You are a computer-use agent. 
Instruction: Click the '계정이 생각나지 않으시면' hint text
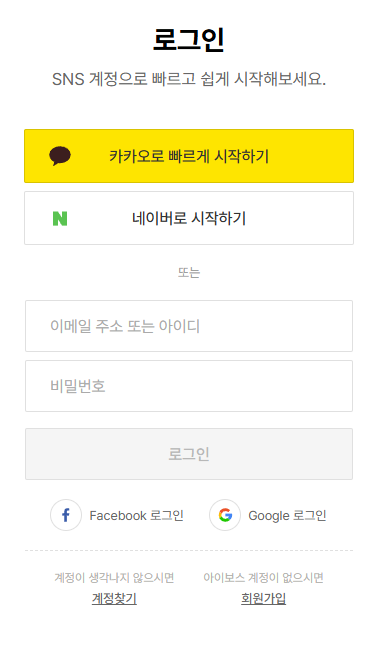coord(114,577)
